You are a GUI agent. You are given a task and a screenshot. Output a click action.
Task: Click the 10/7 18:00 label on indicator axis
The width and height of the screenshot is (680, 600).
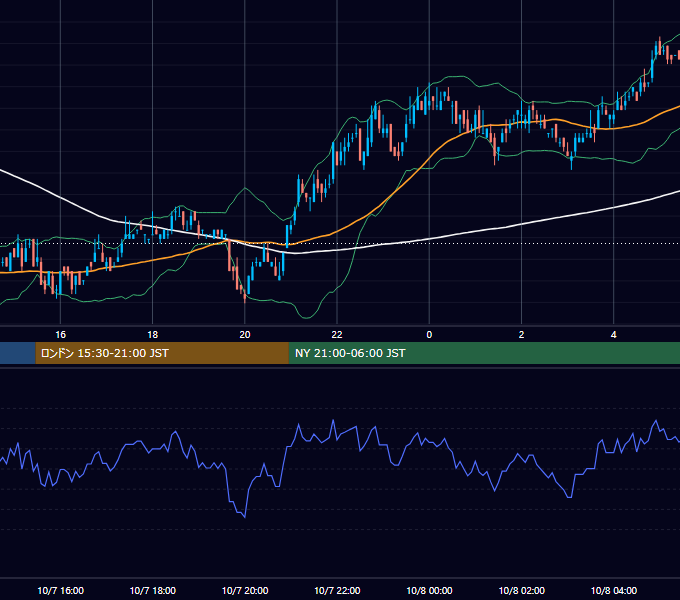153,590
